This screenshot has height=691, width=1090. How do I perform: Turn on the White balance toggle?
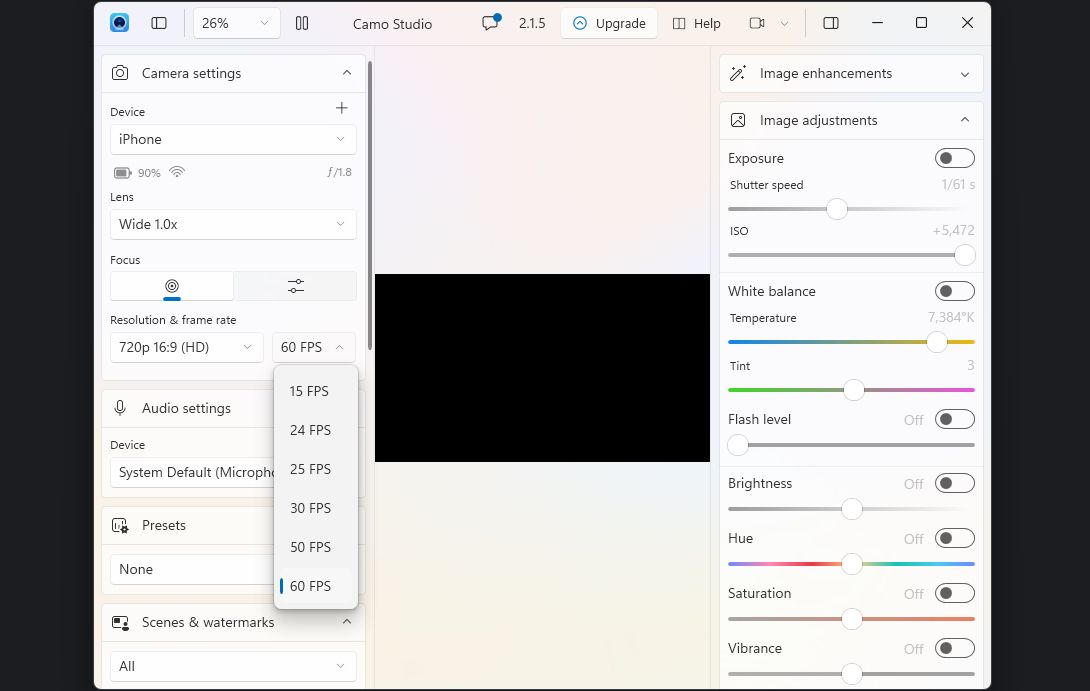pos(954,291)
